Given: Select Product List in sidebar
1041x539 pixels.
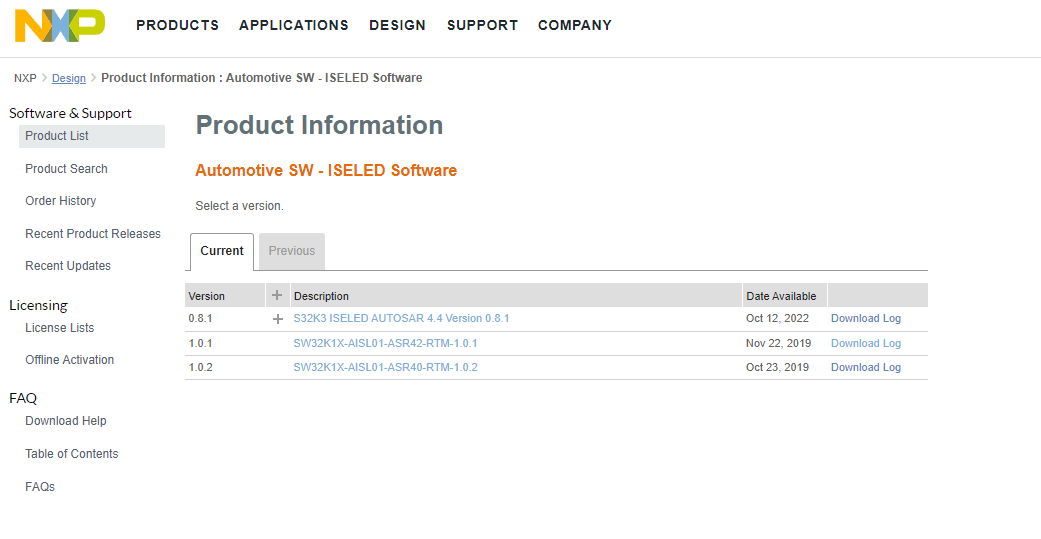Looking at the screenshot, I should tap(57, 136).
